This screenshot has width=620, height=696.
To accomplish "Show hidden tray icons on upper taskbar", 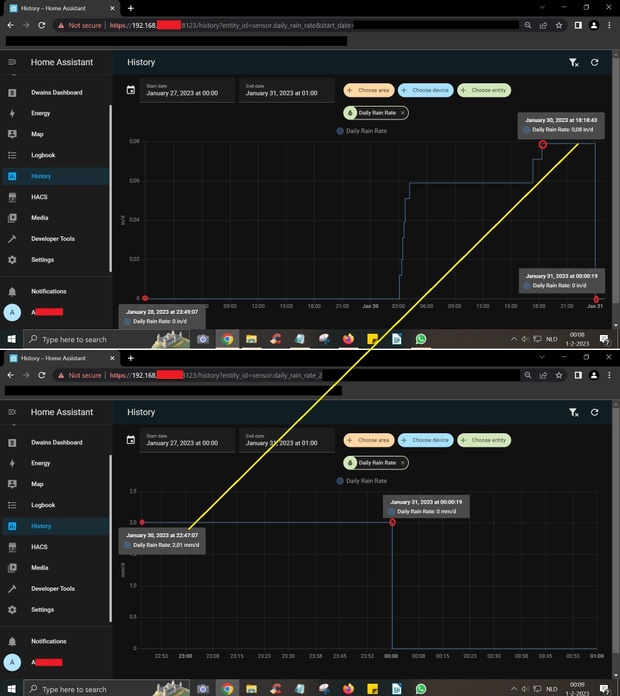I will [x=514, y=339].
